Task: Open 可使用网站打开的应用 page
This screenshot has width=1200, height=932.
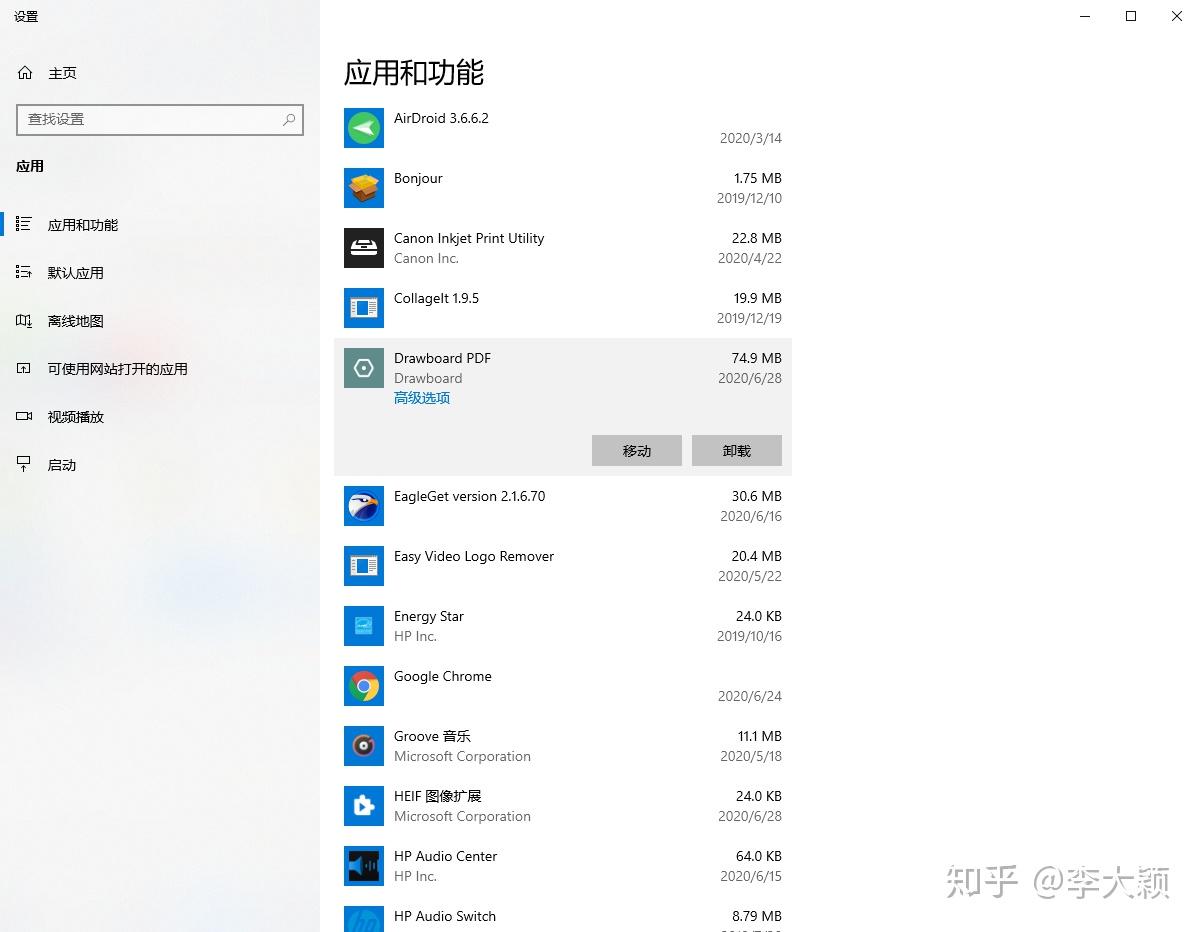Action: pyautogui.click(x=118, y=369)
